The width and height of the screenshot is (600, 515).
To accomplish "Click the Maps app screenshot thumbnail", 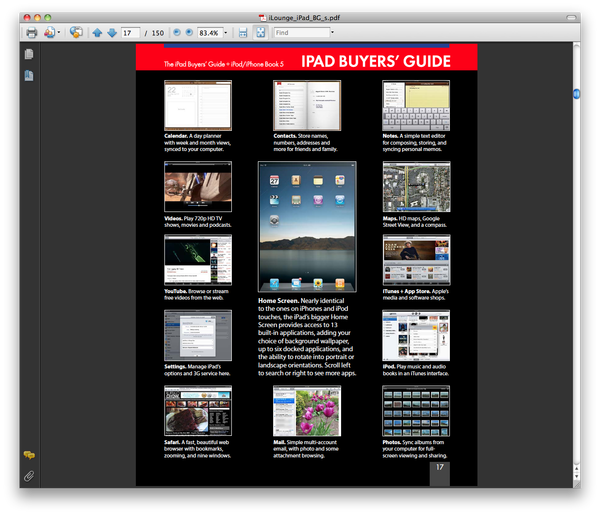I will 416,186.
